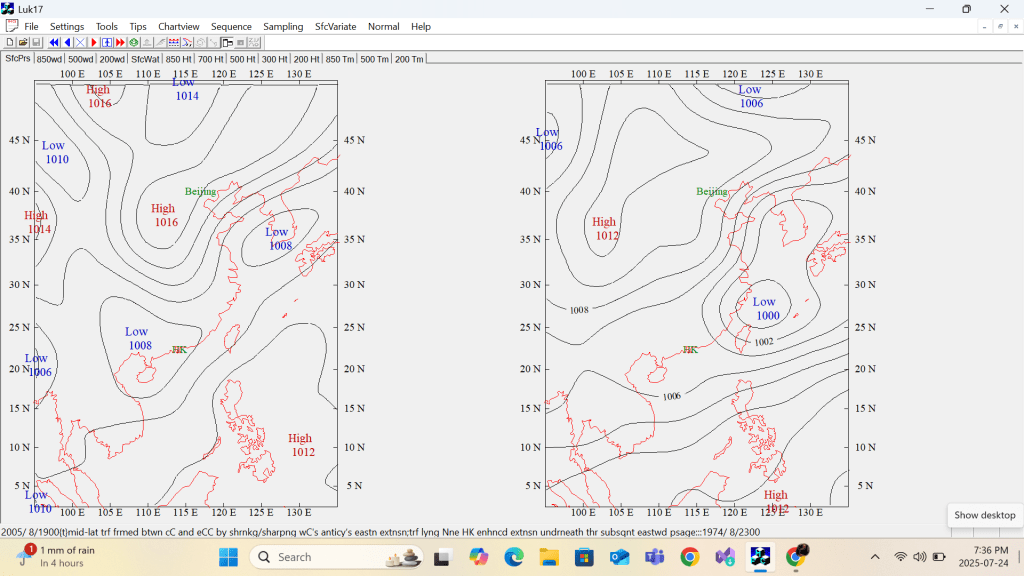Open the Chartview menu

178,26
